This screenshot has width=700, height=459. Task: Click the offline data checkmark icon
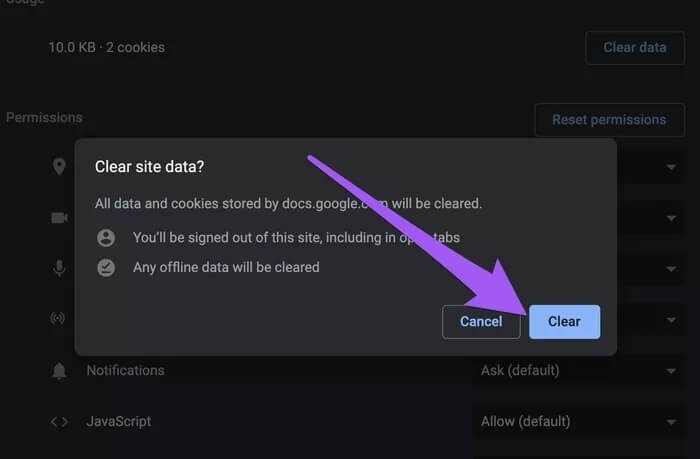point(106,267)
